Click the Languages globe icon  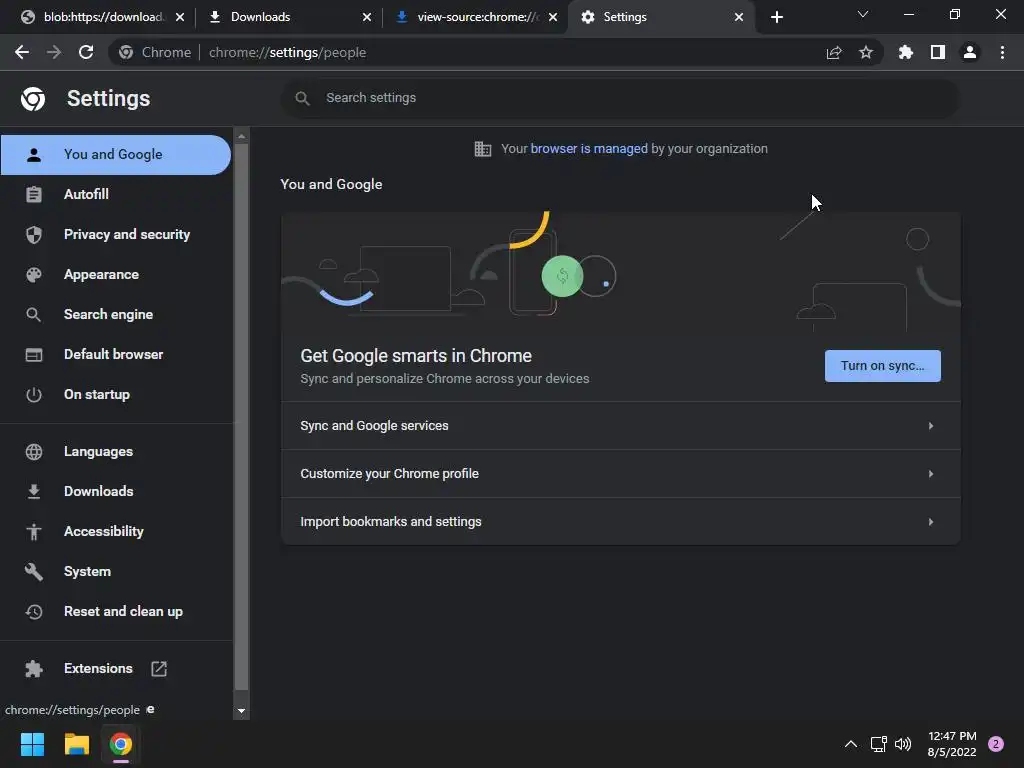(34, 452)
